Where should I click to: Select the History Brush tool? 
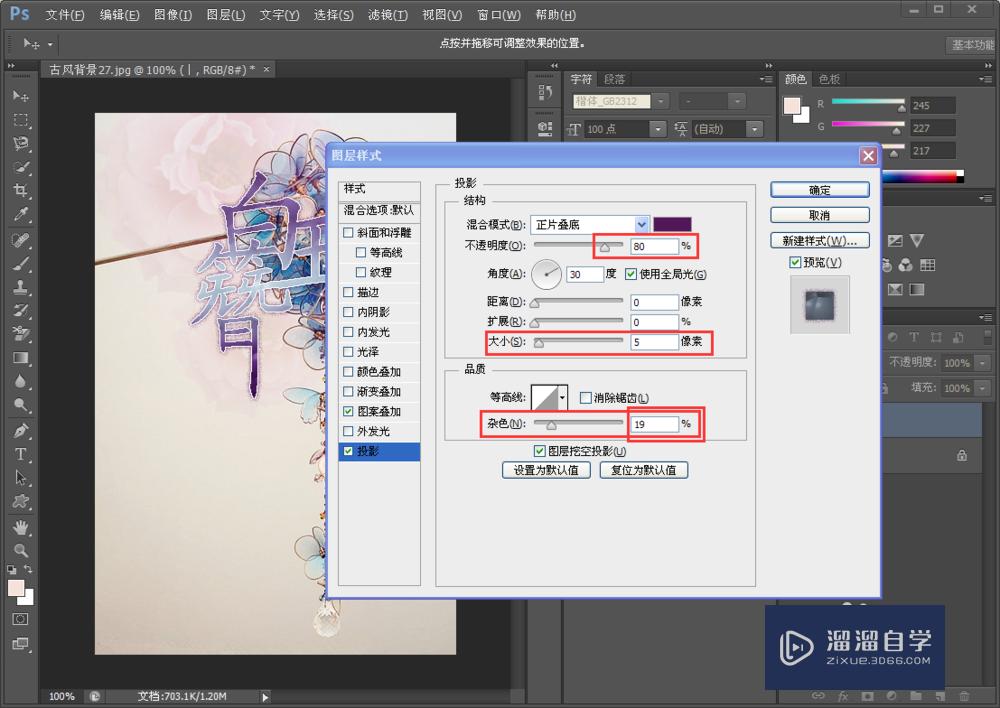(x=20, y=311)
